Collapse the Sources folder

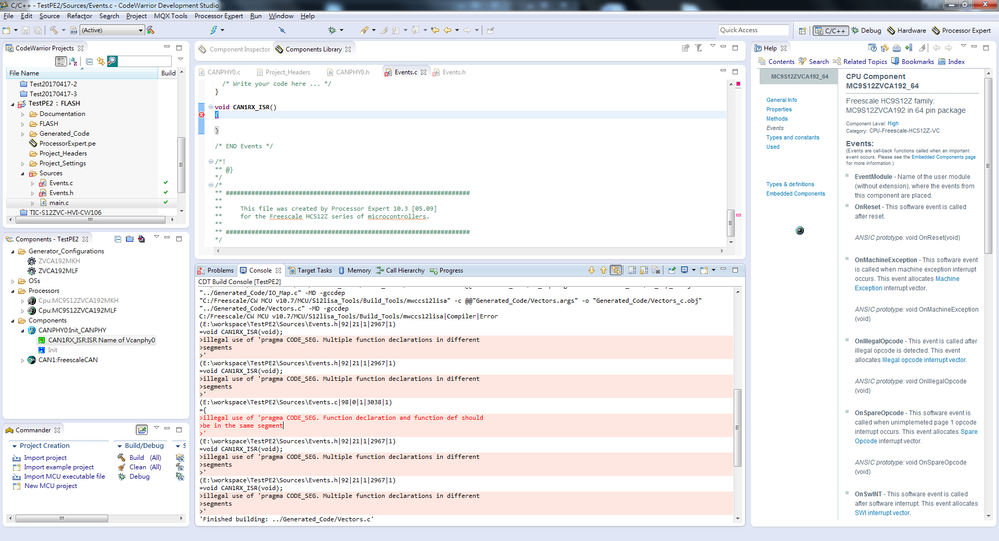click(23, 173)
